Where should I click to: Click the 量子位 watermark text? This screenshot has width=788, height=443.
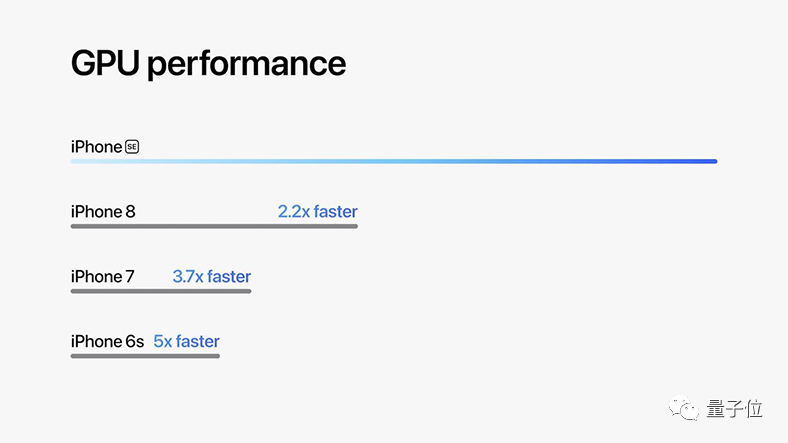734,408
